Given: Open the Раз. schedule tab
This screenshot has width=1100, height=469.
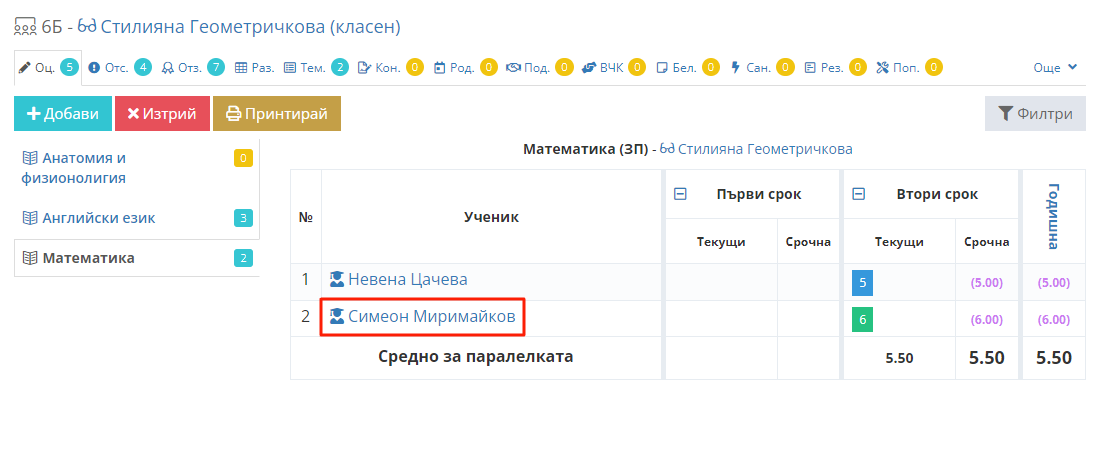Looking at the screenshot, I should pos(254,68).
